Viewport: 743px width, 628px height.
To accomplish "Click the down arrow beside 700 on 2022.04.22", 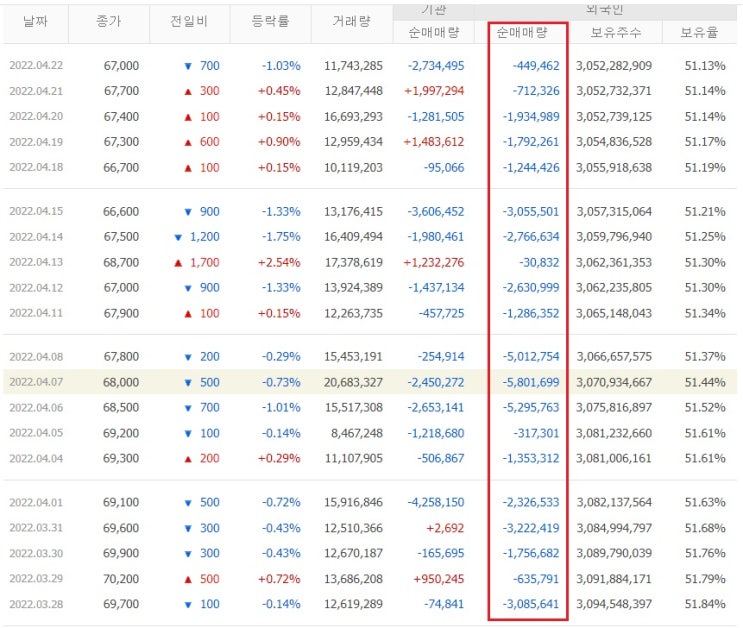I will [188, 66].
